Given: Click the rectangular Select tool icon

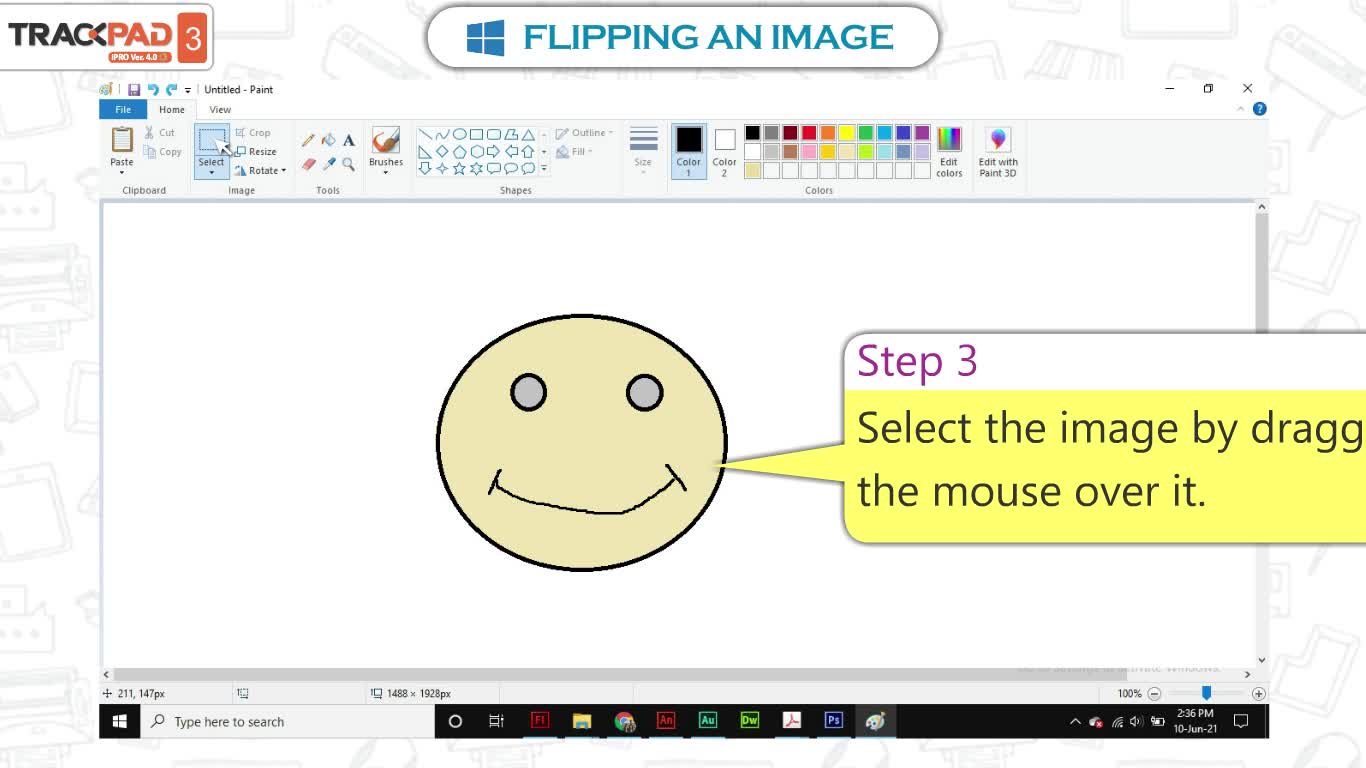Looking at the screenshot, I should 212,139.
